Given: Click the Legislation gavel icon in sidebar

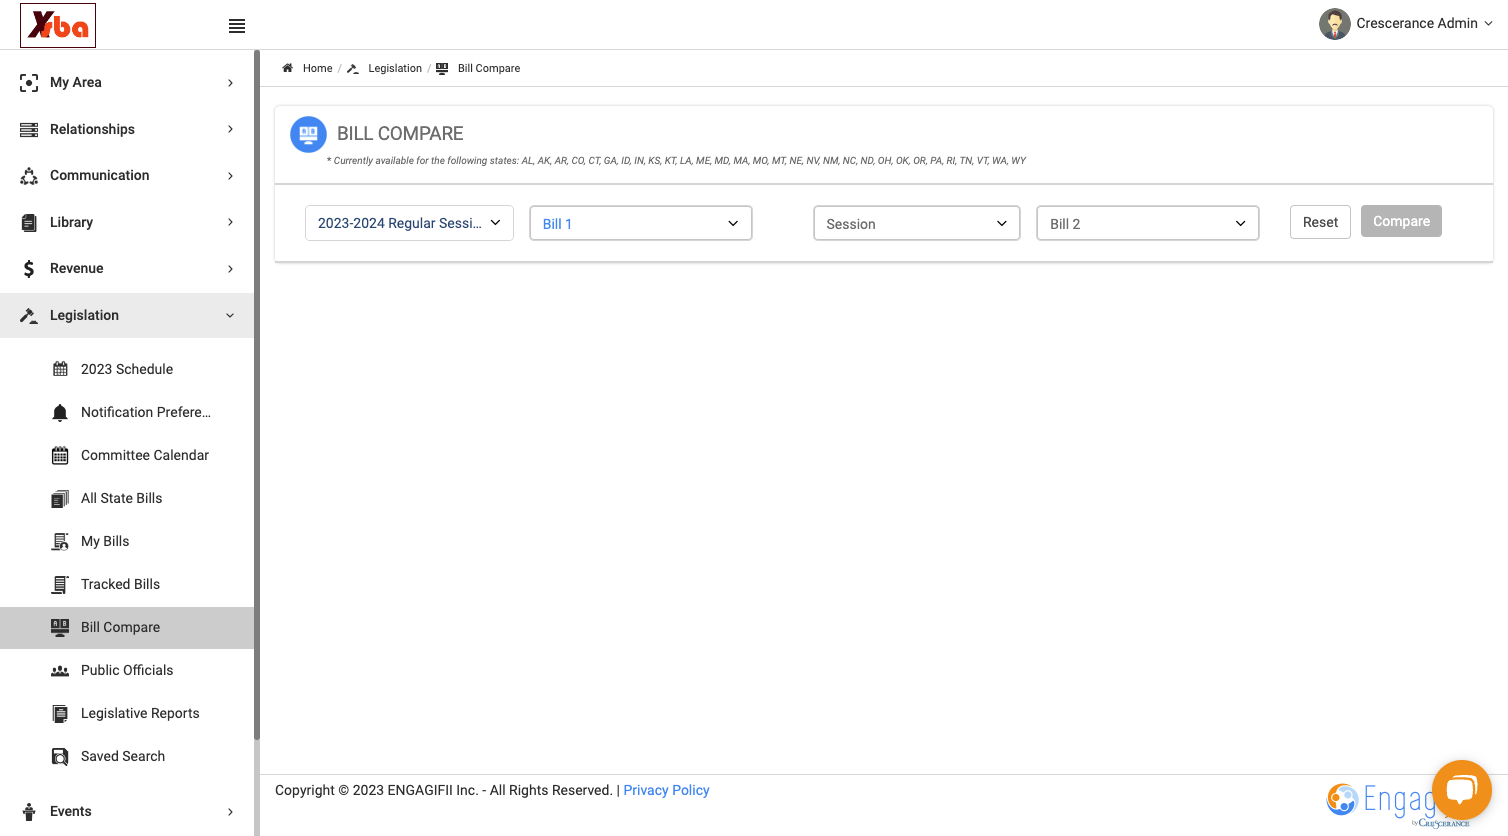Looking at the screenshot, I should 29,316.
